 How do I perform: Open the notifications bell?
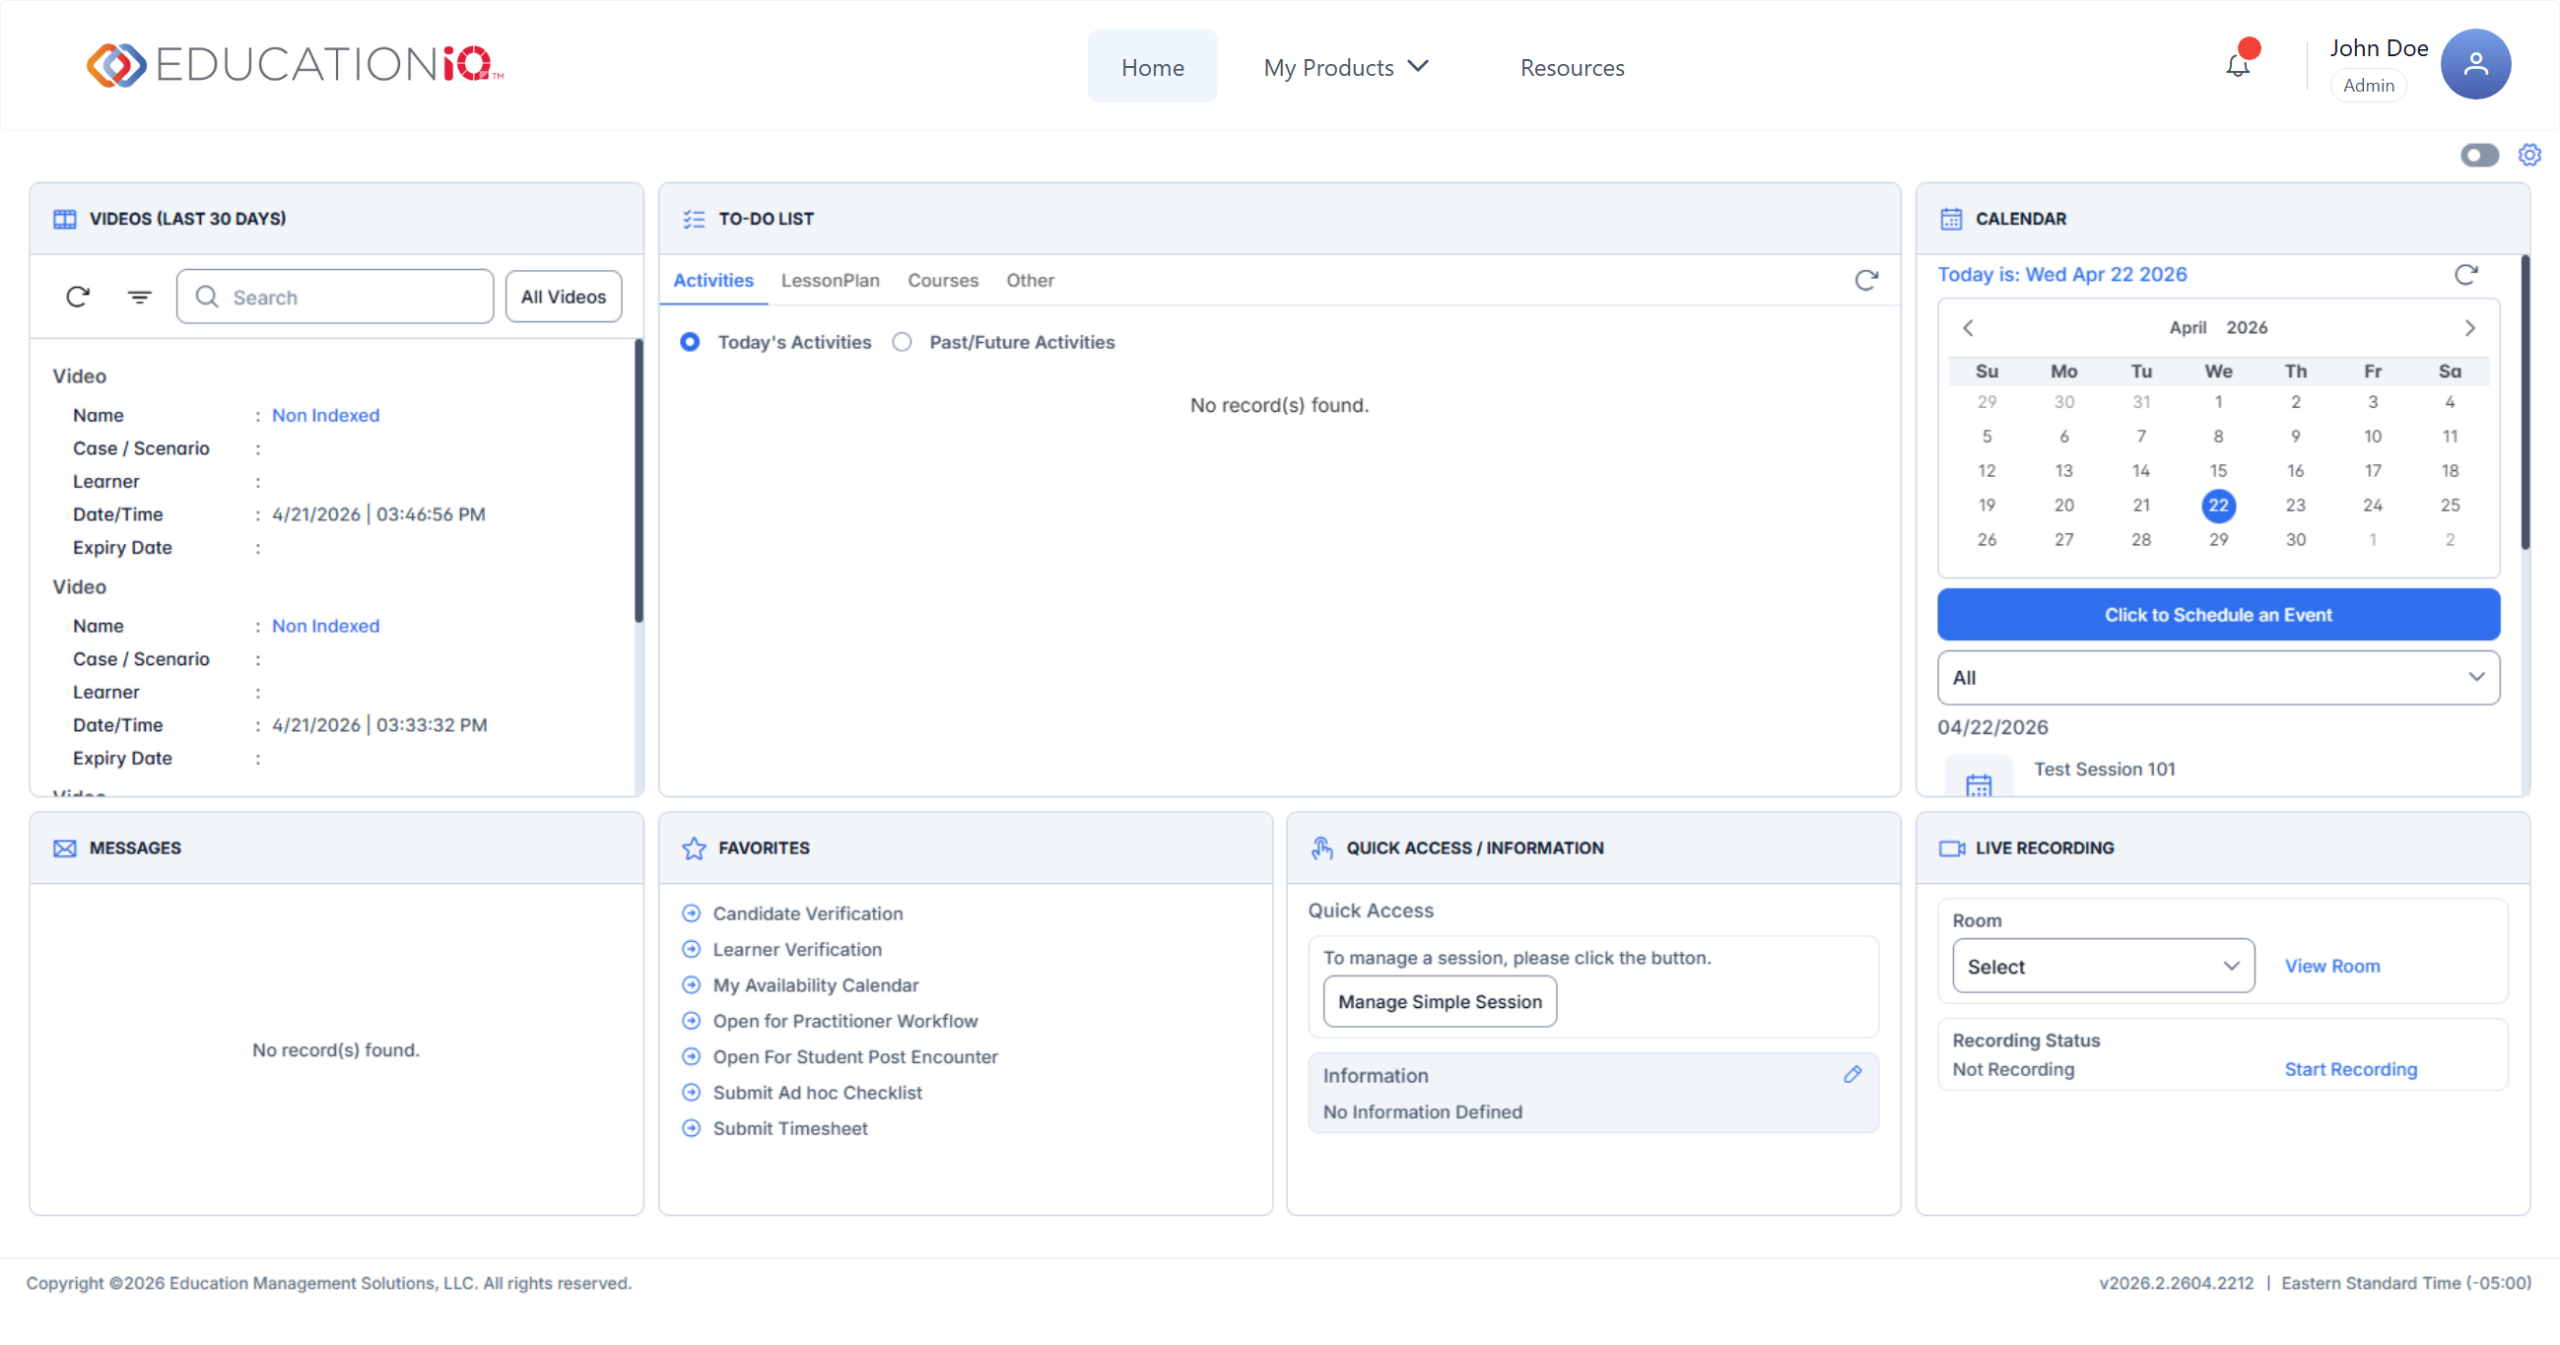pyautogui.click(x=2238, y=66)
